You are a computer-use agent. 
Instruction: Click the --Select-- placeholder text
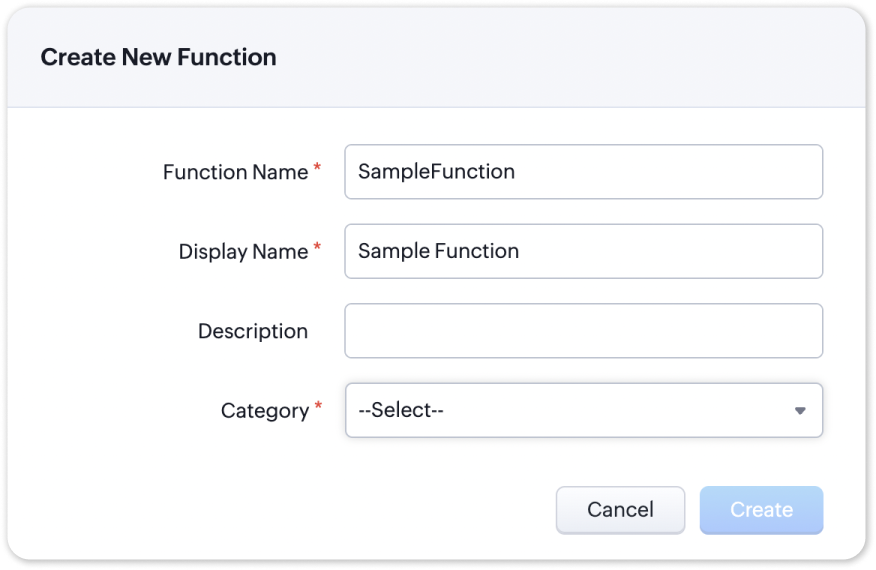point(401,411)
